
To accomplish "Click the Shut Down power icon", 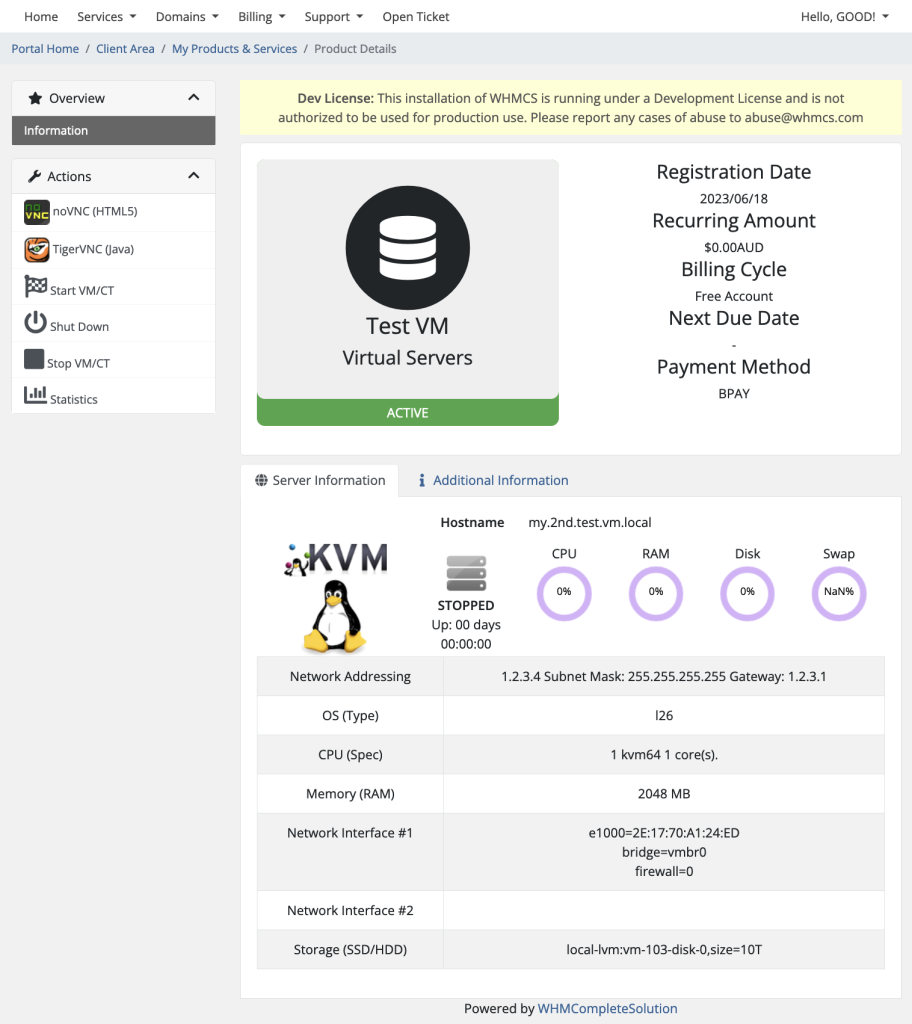I will tap(35, 323).
